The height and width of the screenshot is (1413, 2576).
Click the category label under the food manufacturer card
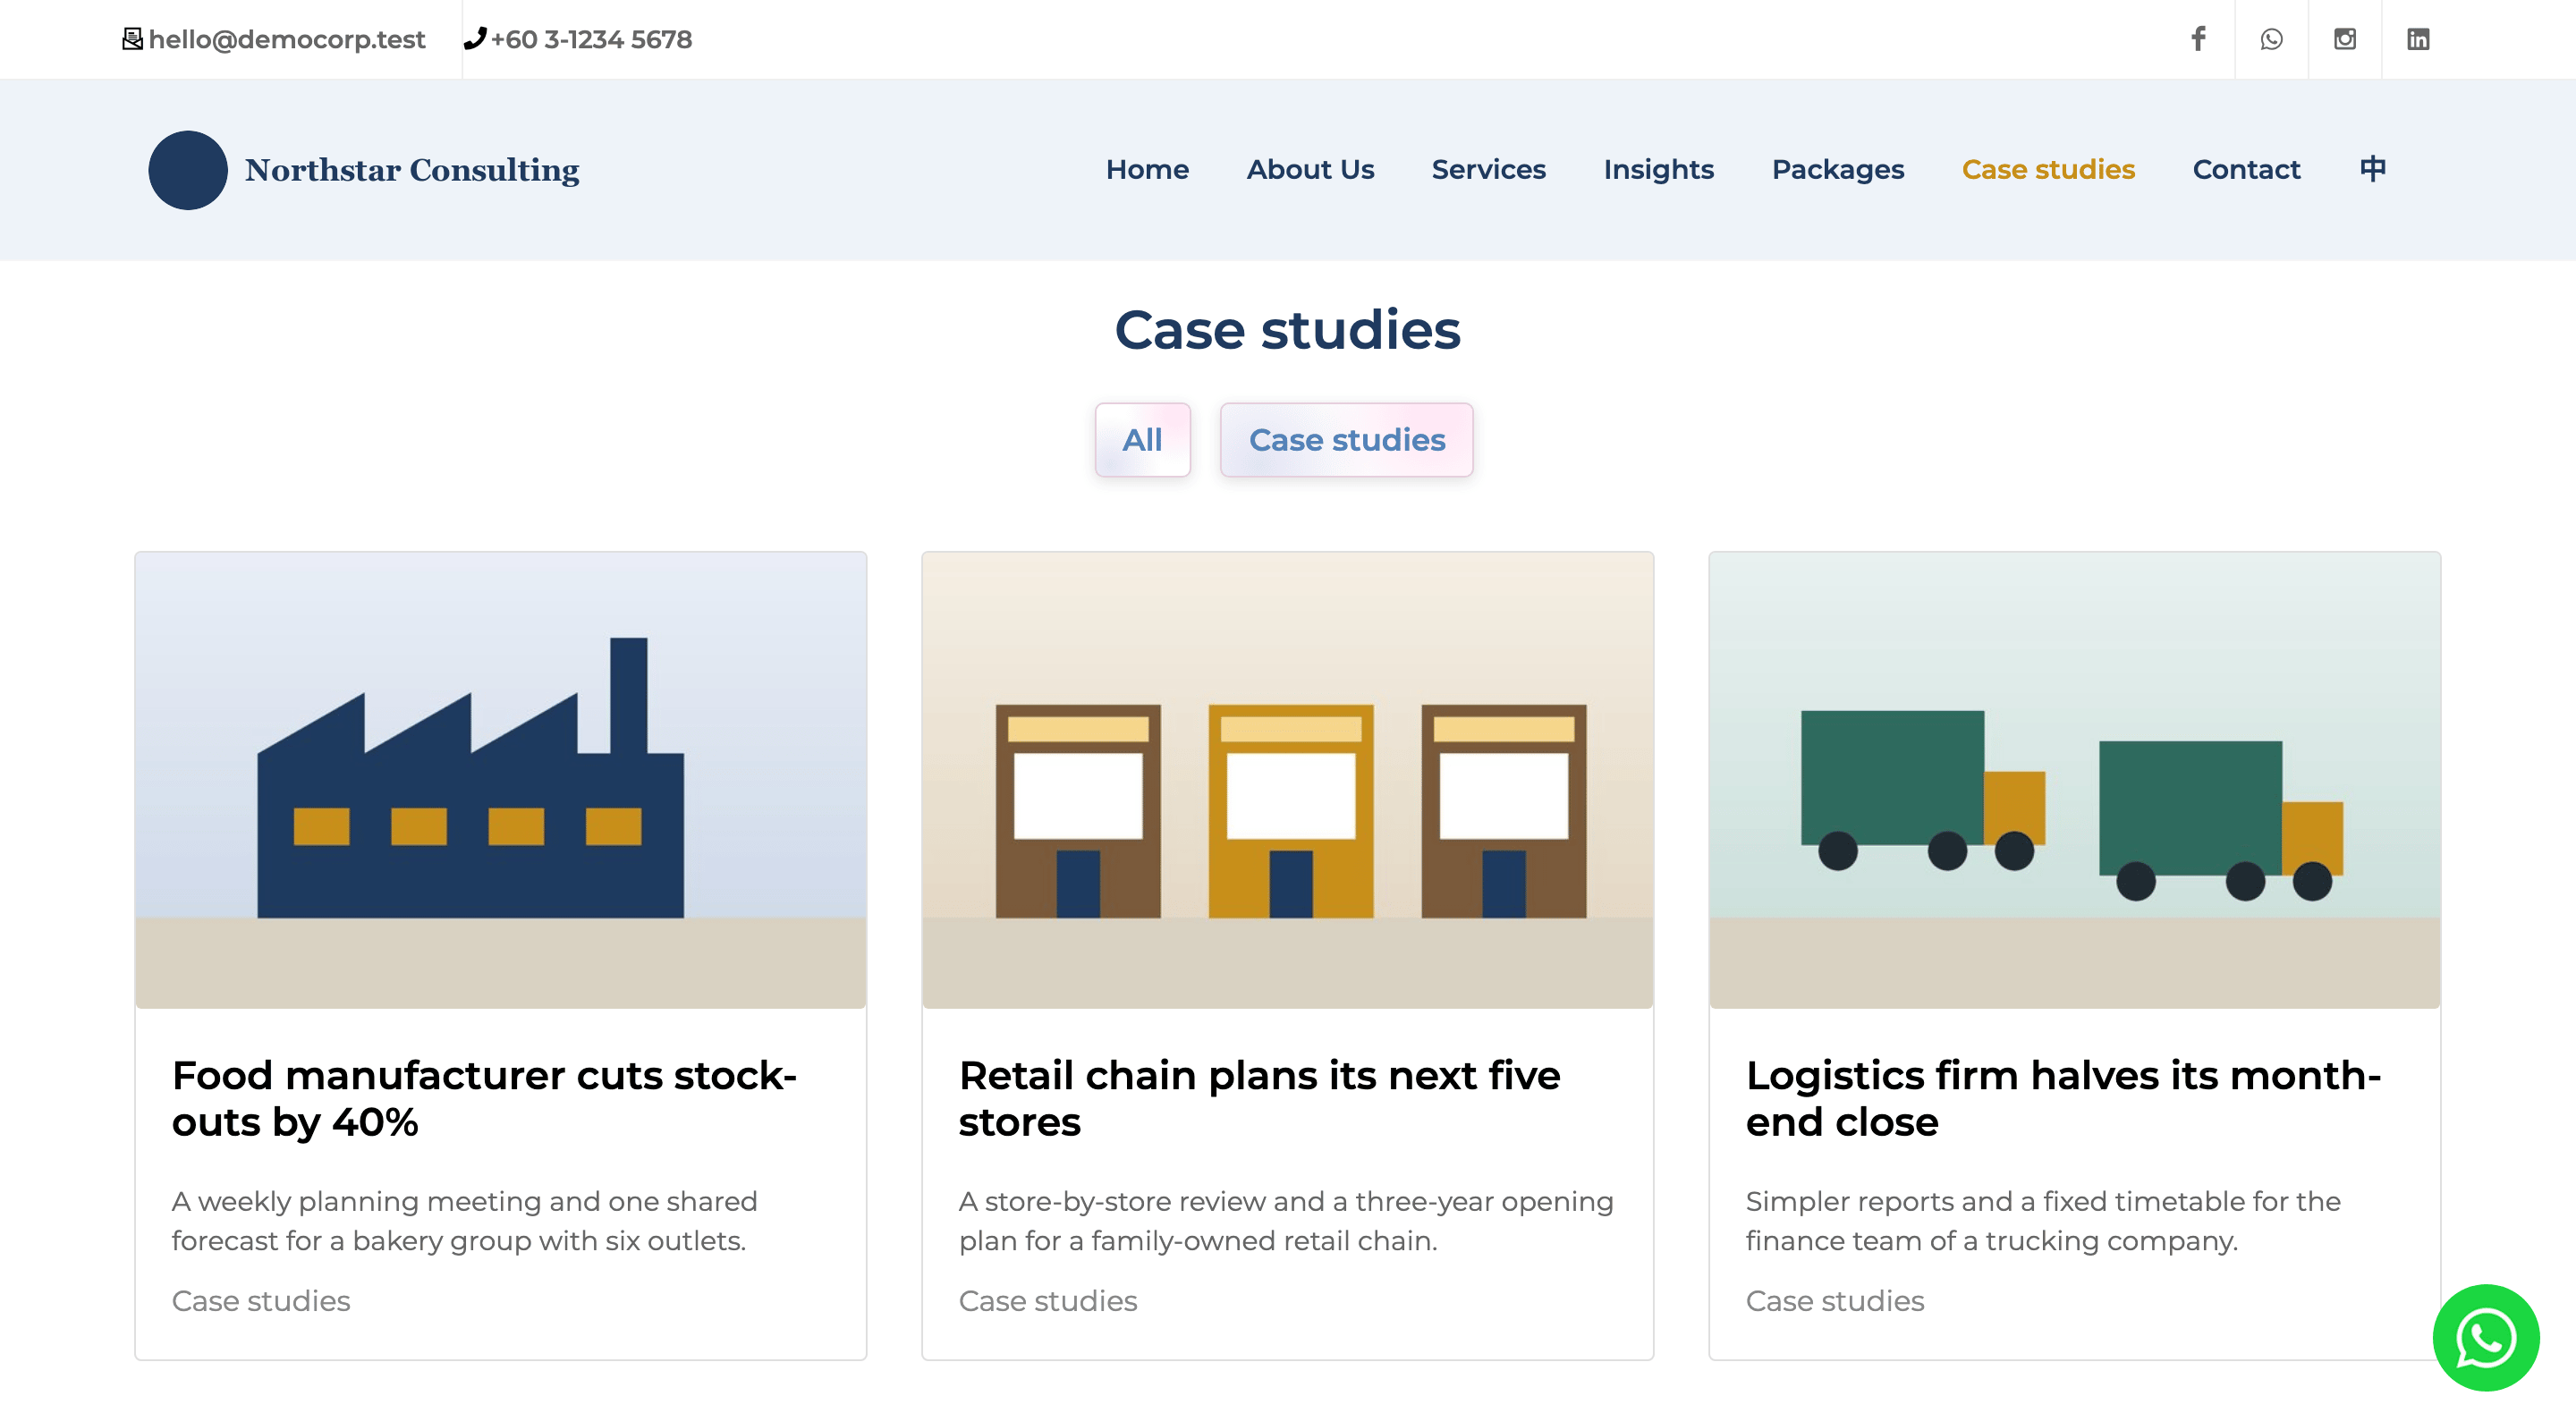click(x=261, y=1301)
